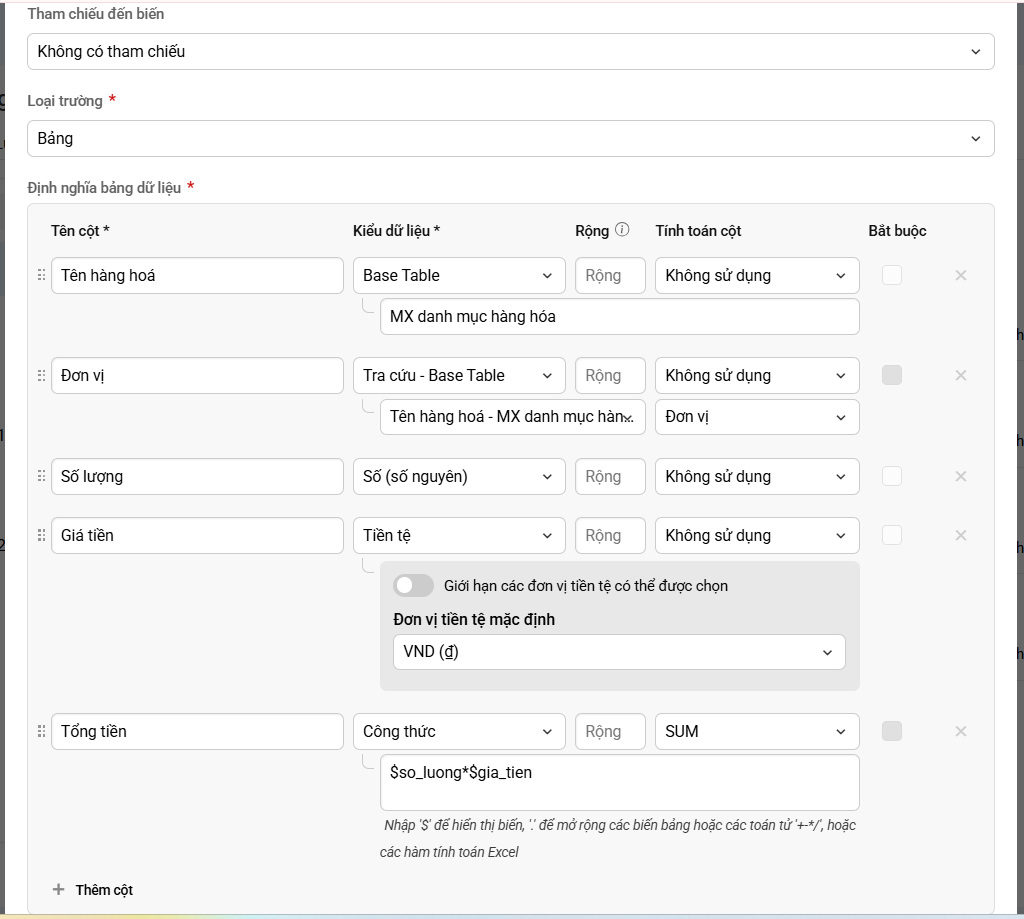Click the Tính toán cột column header
The height and width of the screenshot is (919, 1024).
(698, 231)
